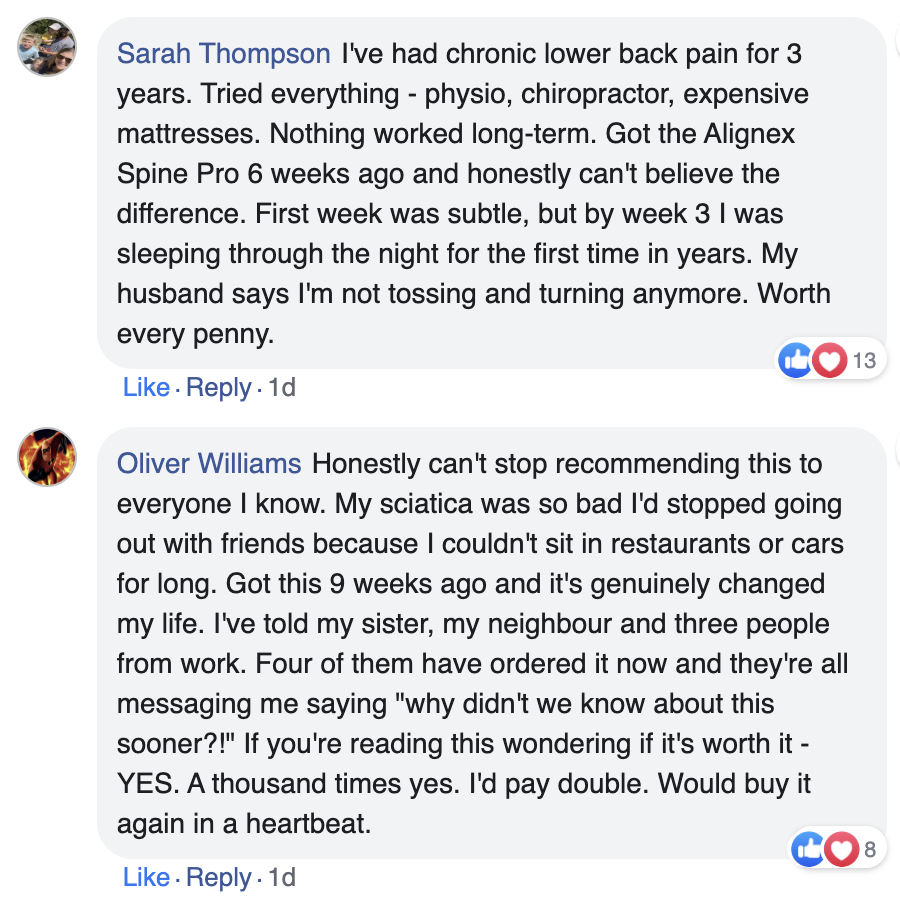
Task: Open the 8 reactions count list
Action: [x=870, y=850]
